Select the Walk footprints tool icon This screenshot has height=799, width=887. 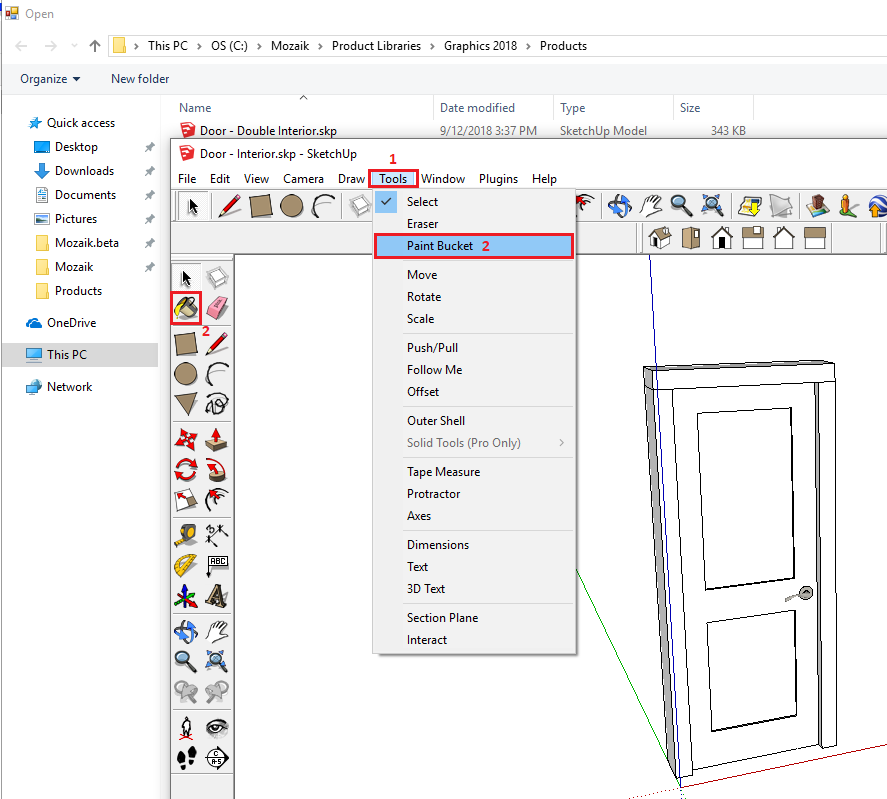click(186, 757)
